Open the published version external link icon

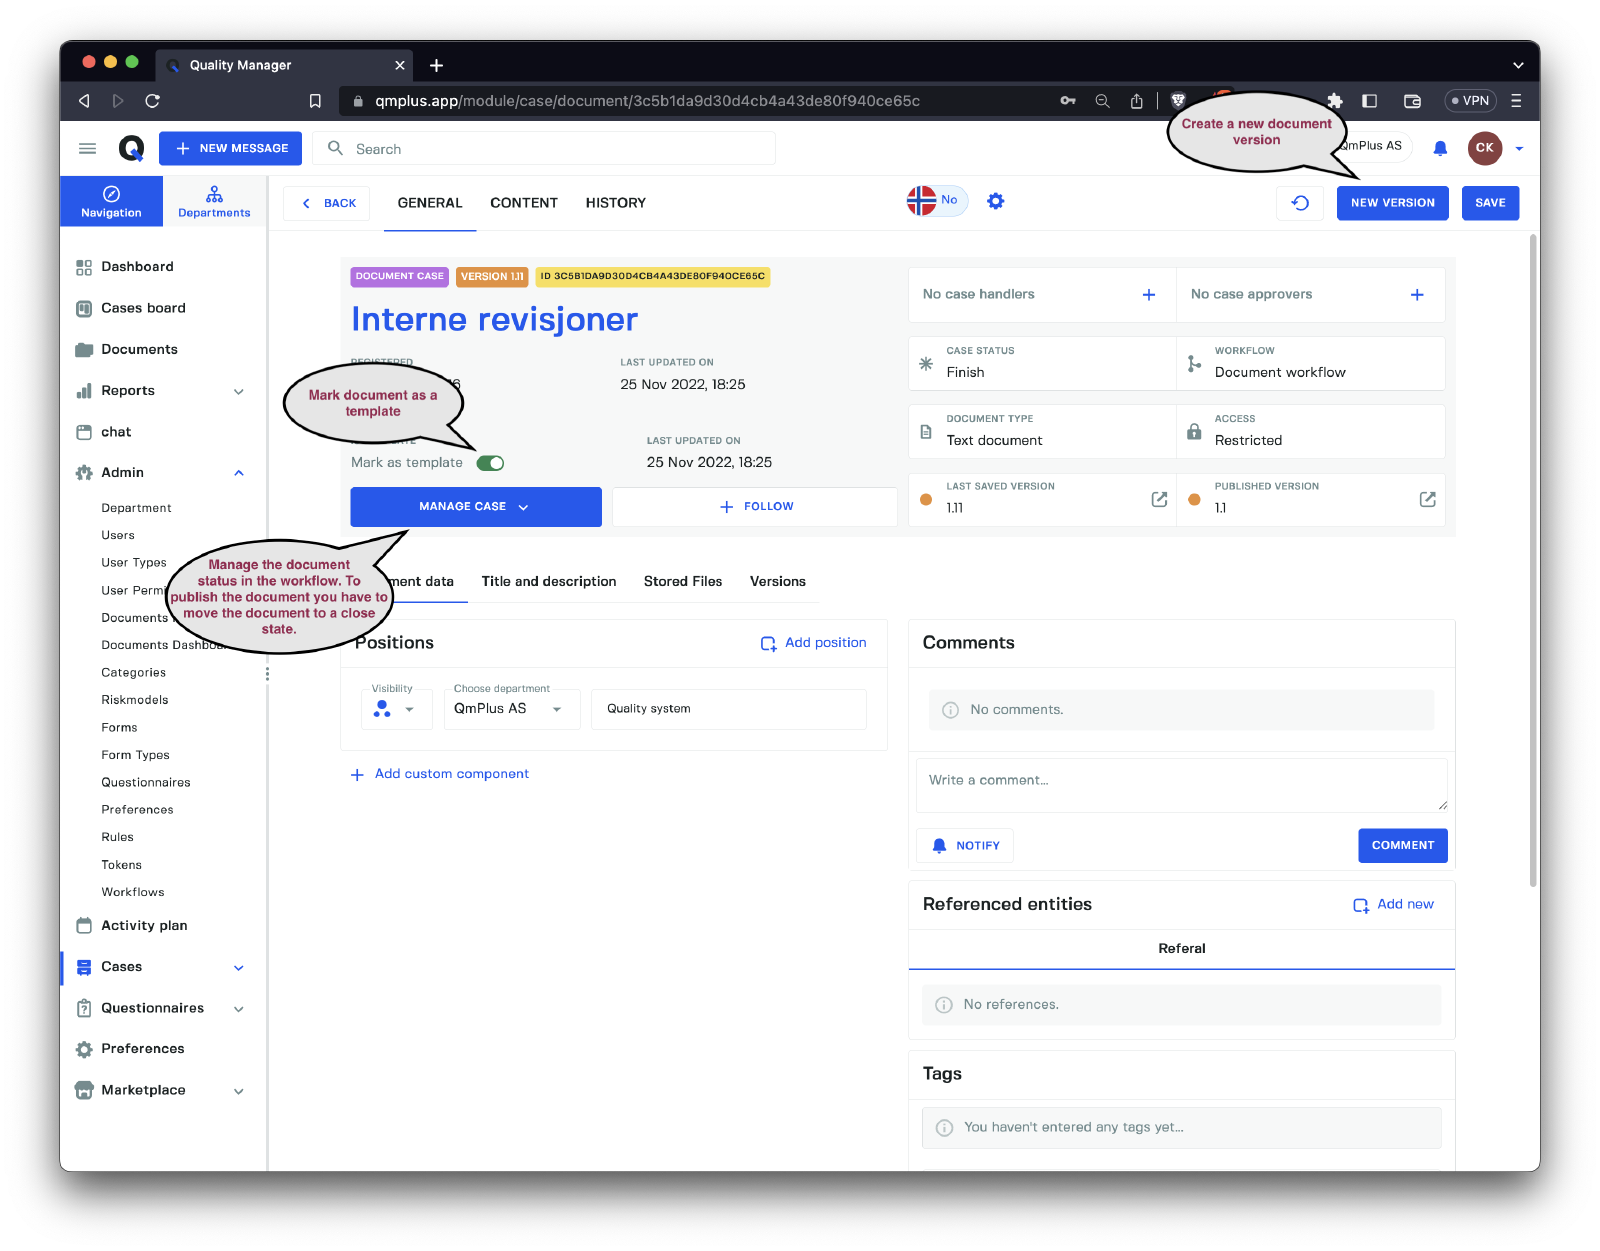pyautogui.click(x=1427, y=499)
